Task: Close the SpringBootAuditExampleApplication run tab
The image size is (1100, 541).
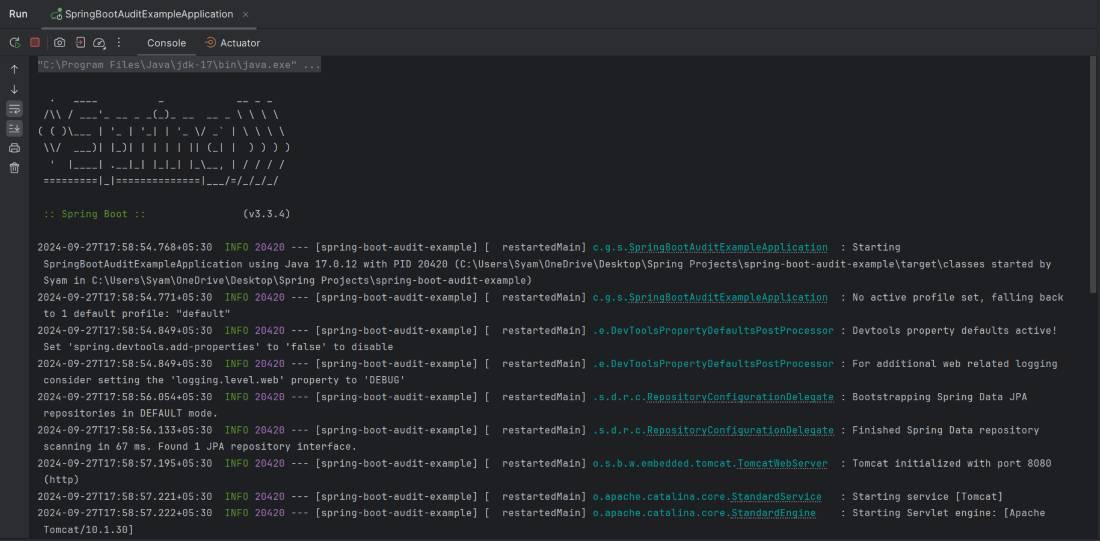Action: click(246, 14)
